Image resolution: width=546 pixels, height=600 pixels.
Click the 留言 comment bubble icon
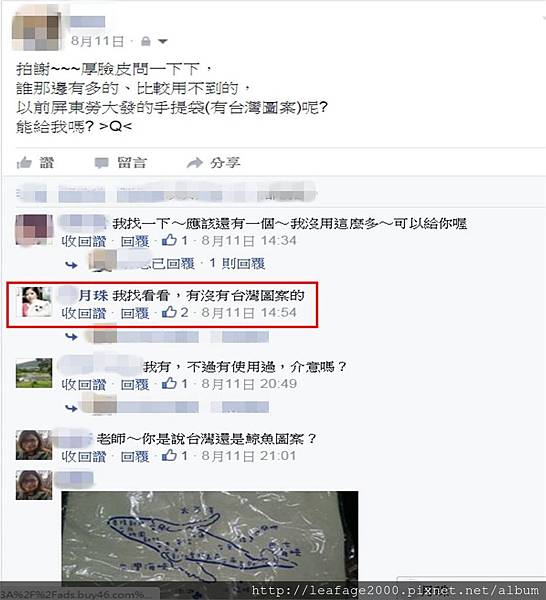[x=102, y=163]
